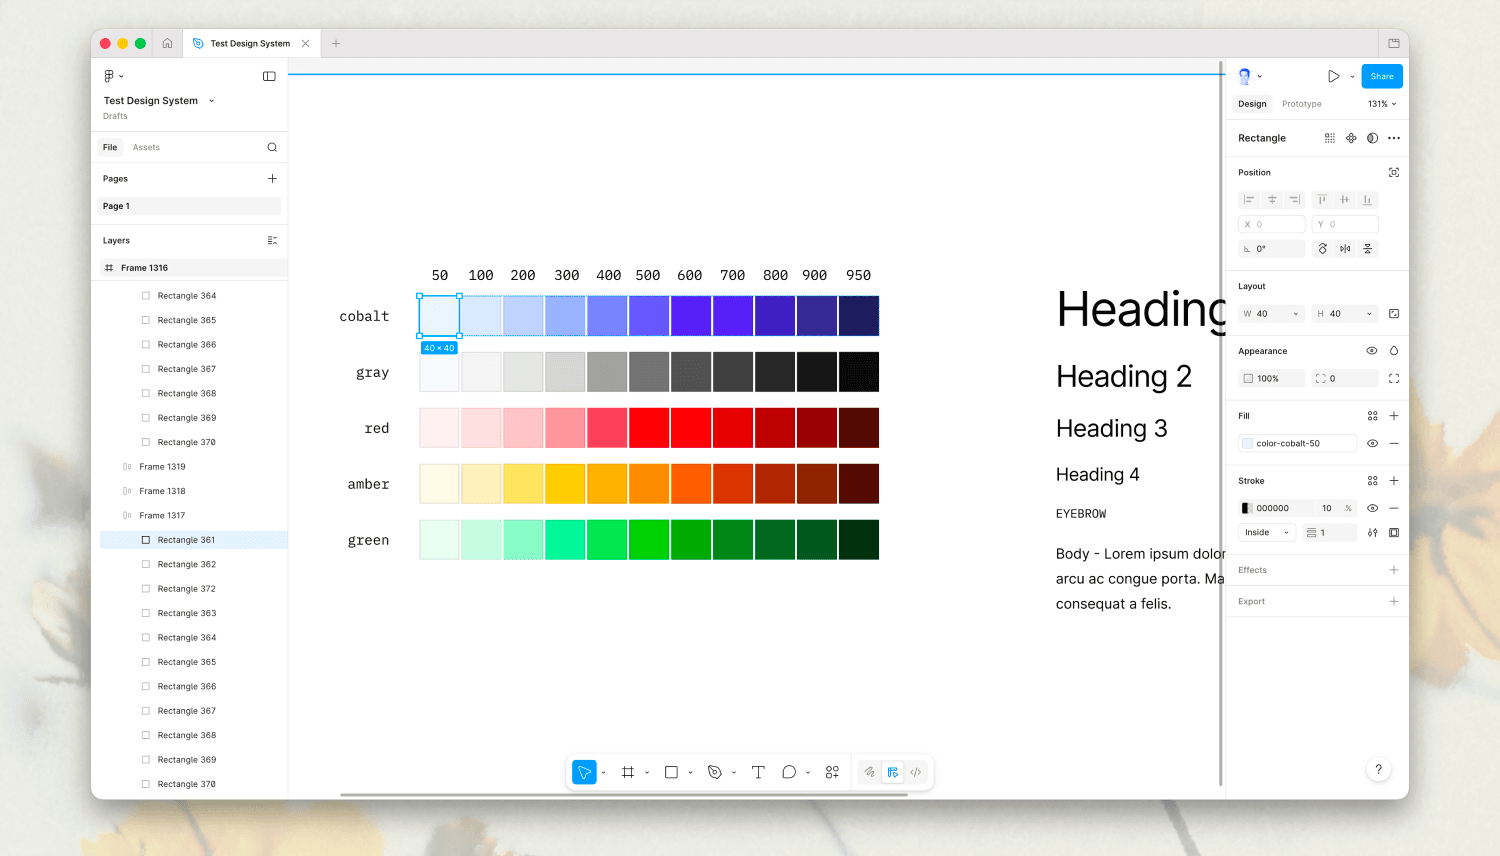Toggle stroke visibility eye icon
The image size is (1500, 856).
(x=1372, y=508)
